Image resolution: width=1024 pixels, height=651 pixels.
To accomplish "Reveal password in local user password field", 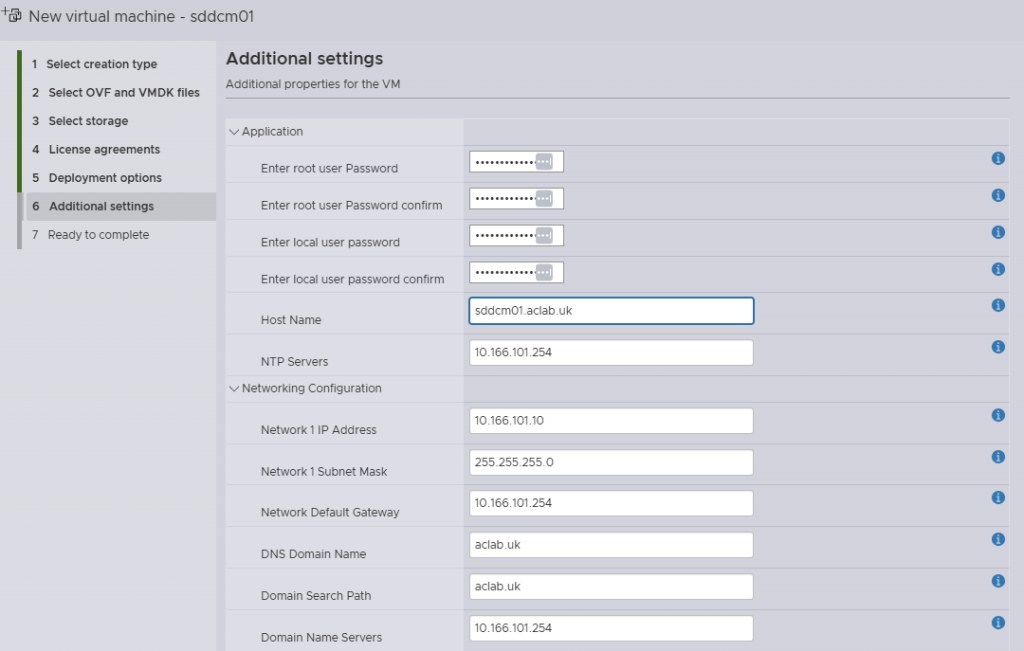I will click(544, 236).
